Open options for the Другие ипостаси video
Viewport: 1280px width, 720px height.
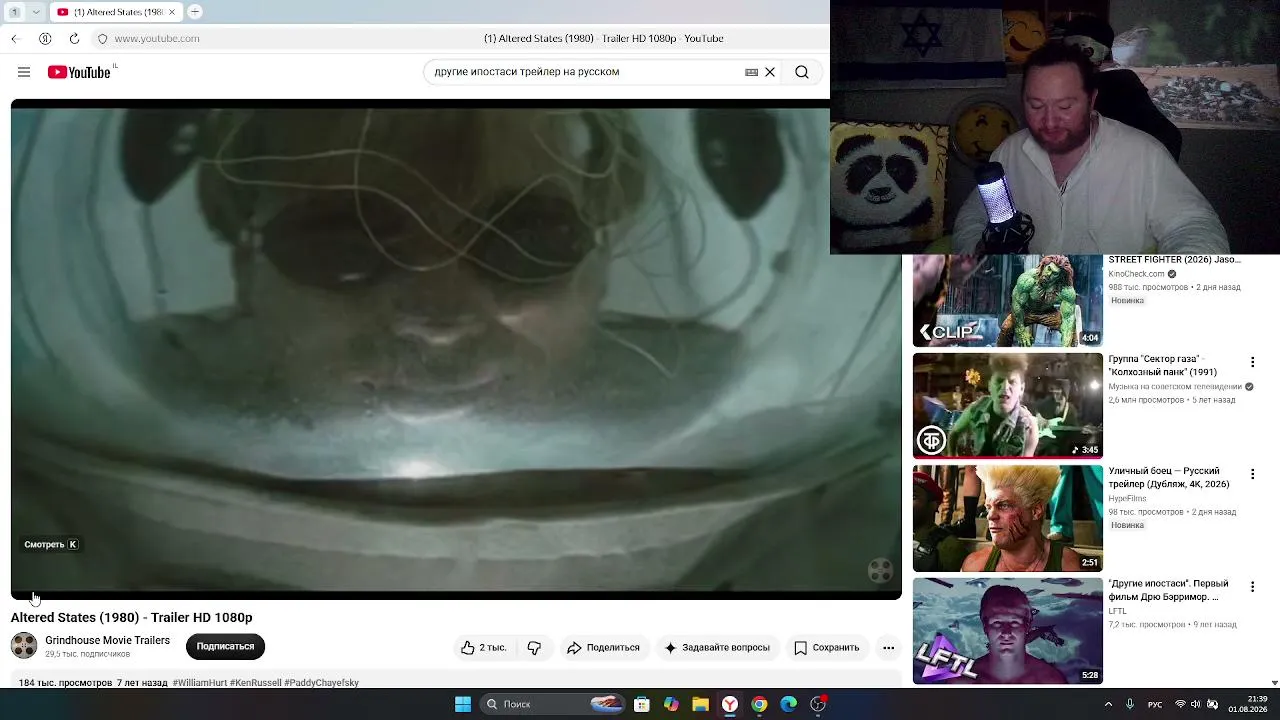tap(1252, 586)
